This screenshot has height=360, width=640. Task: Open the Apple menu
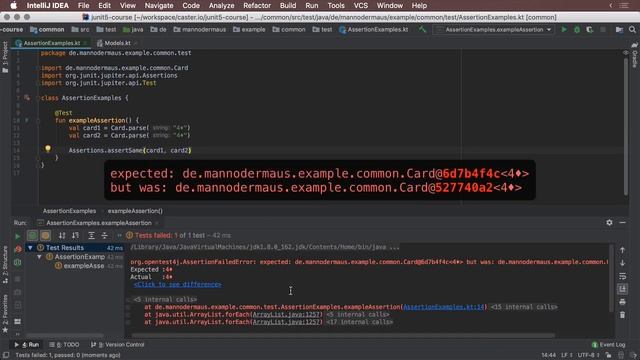[13, 6]
